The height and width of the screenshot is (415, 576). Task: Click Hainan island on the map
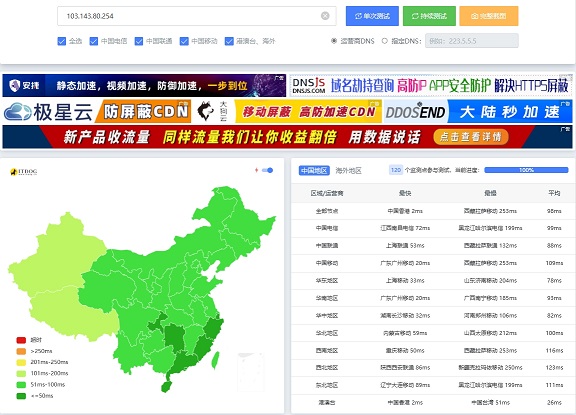(x=166, y=386)
